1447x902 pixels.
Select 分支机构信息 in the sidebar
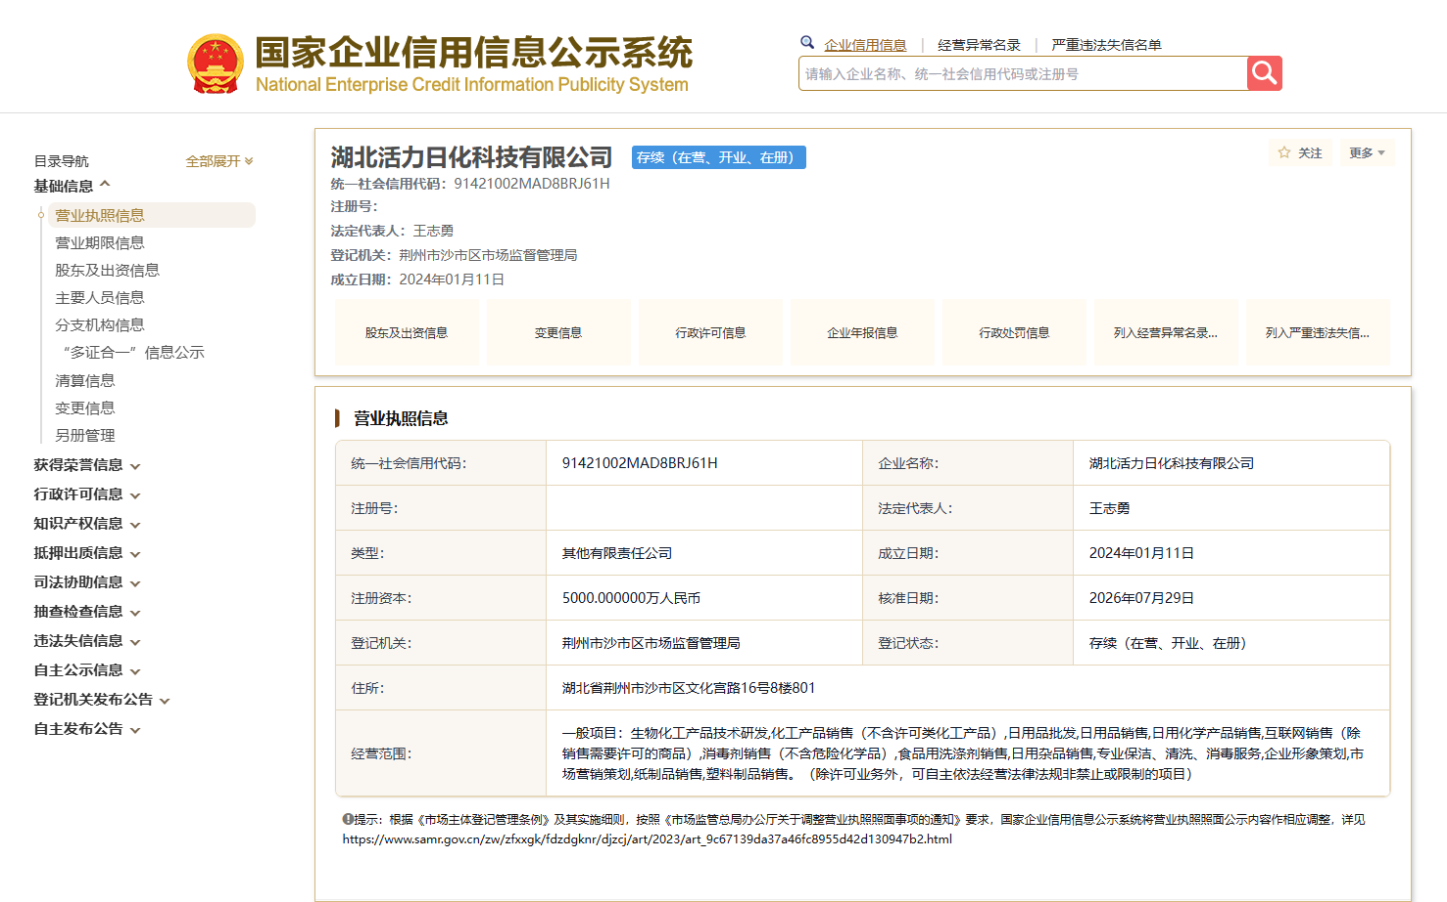tap(100, 325)
